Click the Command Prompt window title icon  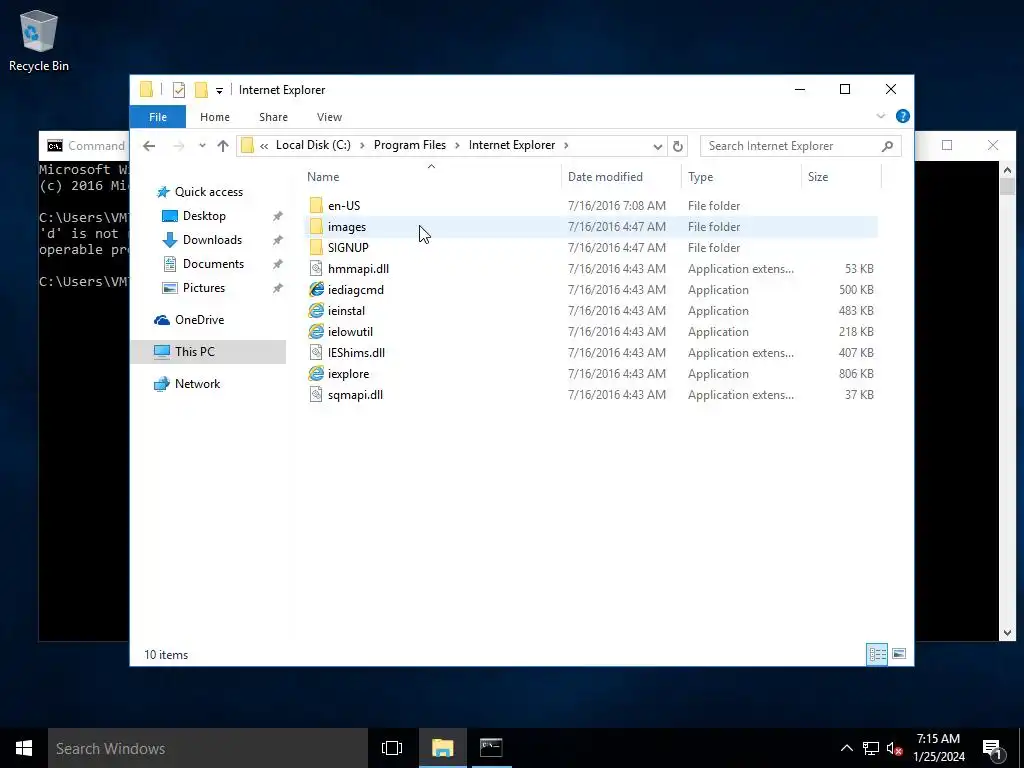coord(55,146)
